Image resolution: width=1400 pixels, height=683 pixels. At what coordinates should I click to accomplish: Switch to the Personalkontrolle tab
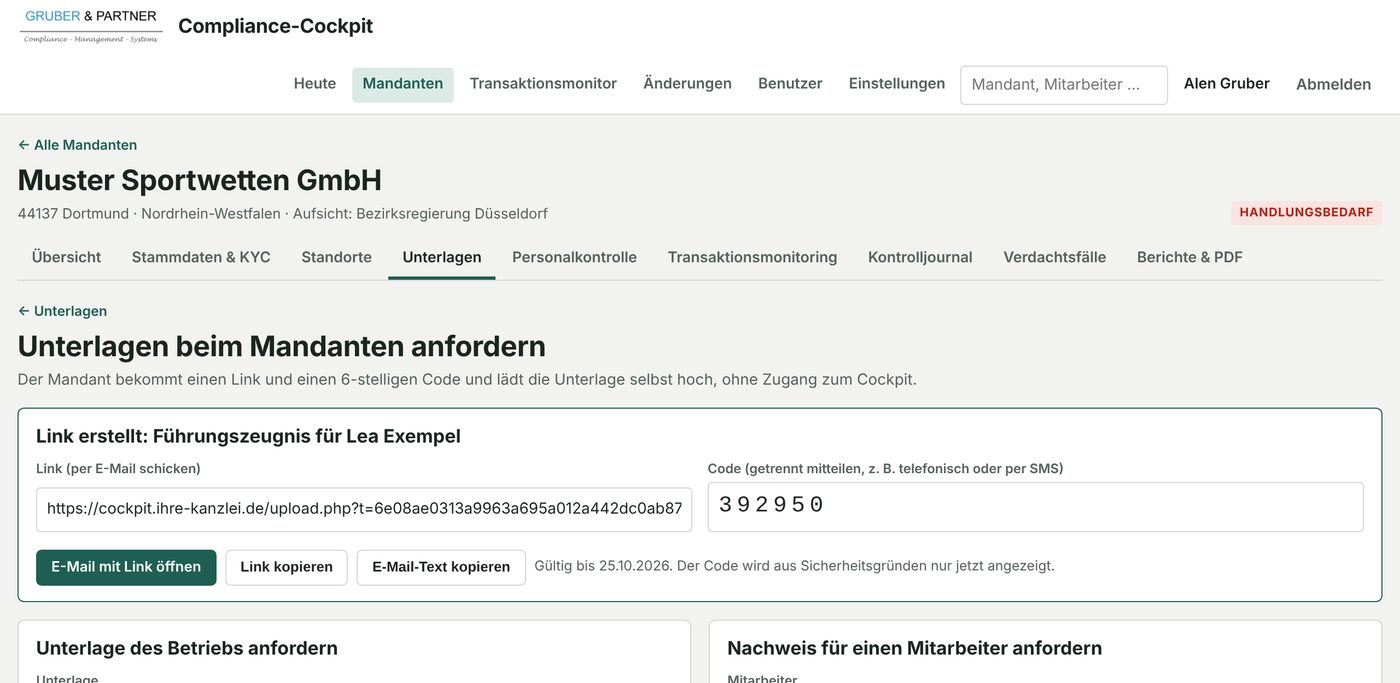575,257
